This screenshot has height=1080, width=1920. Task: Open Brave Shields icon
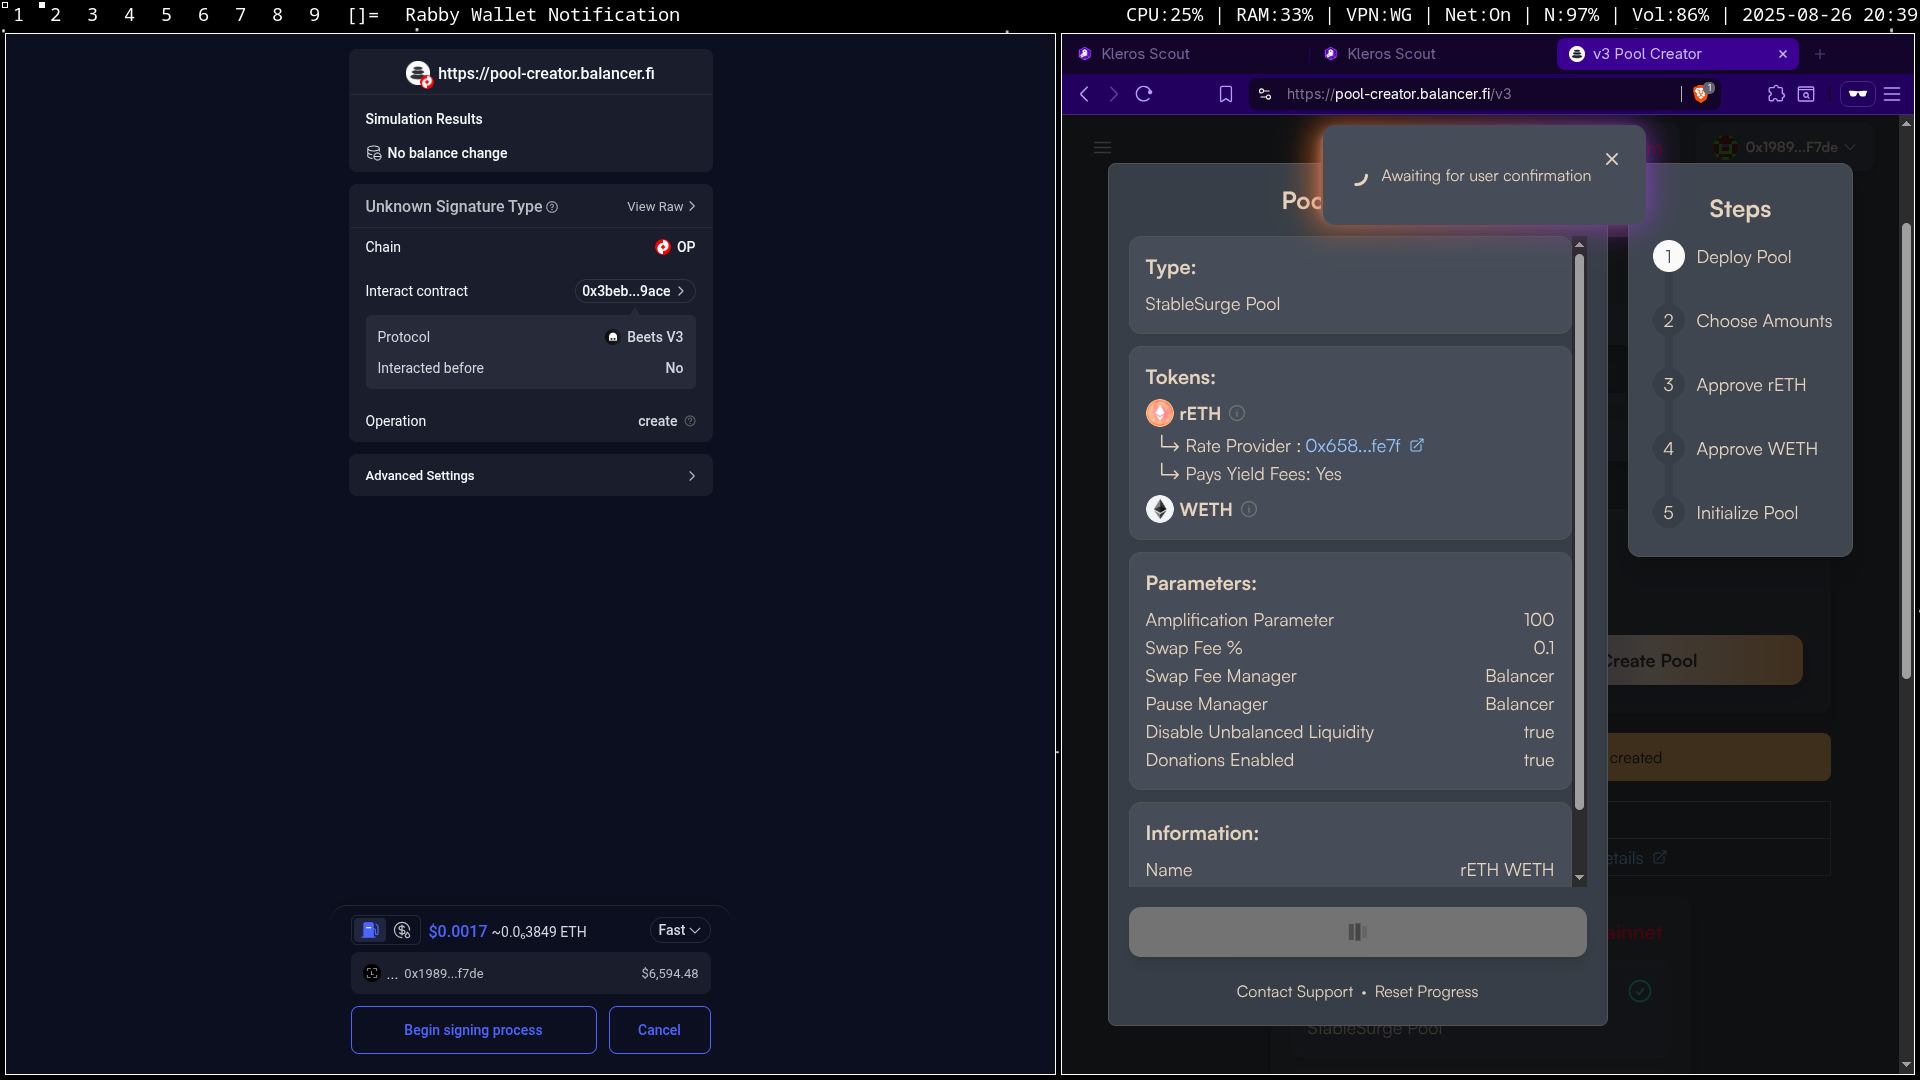pyautogui.click(x=1703, y=93)
